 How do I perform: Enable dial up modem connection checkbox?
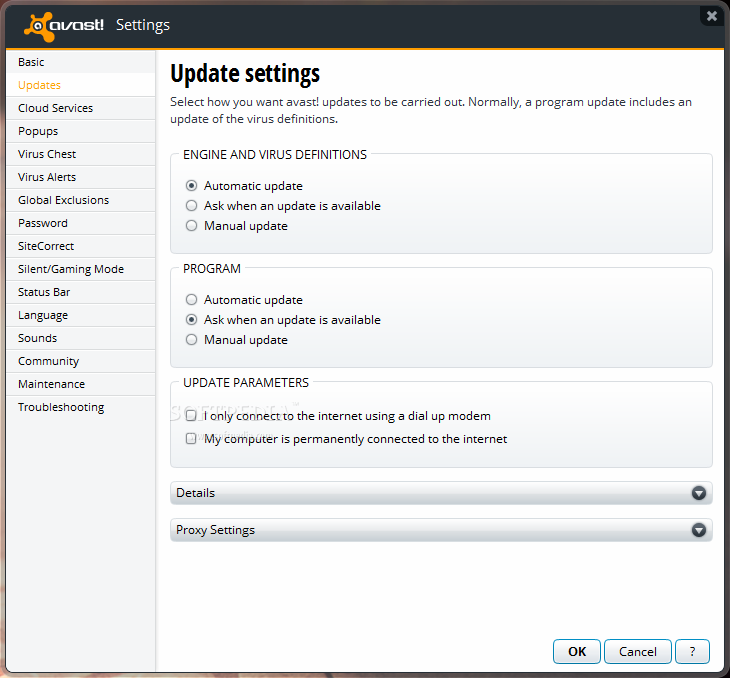(191, 415)
